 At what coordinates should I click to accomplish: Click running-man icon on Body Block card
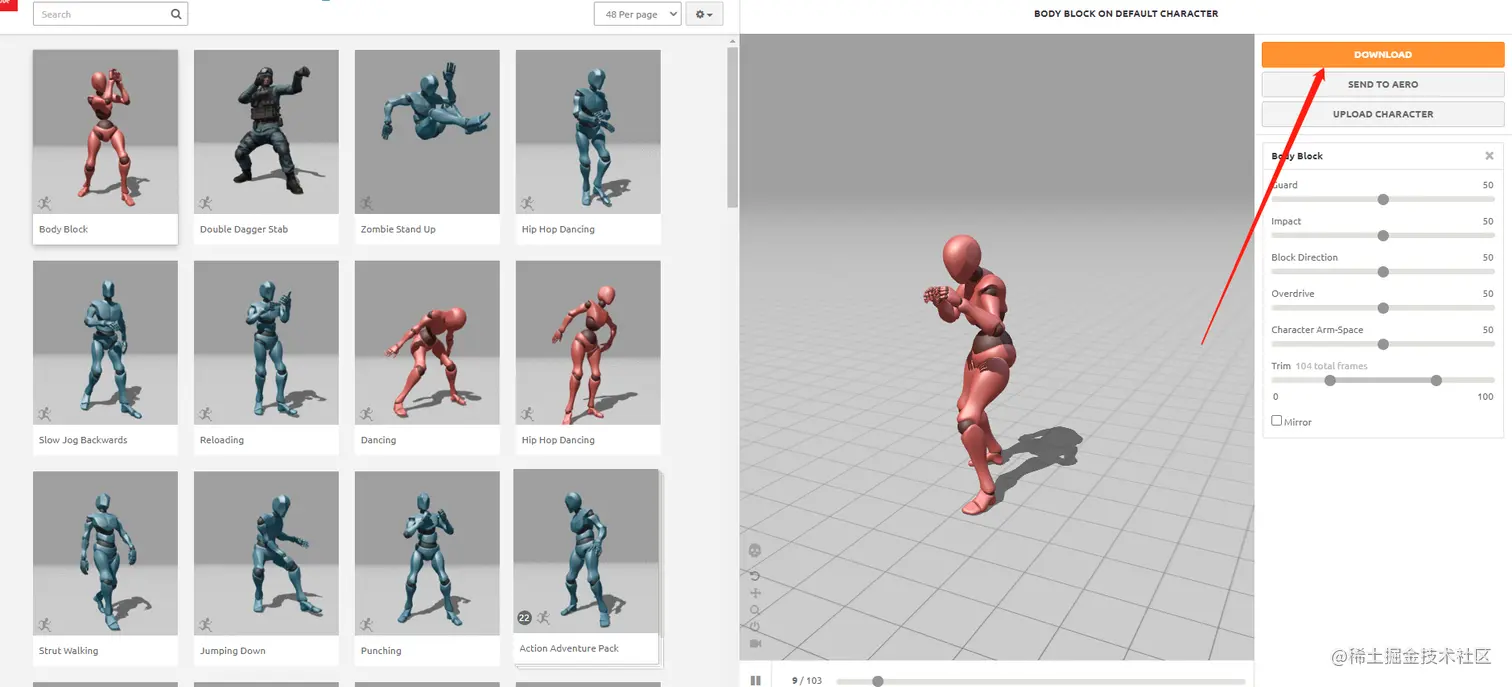point(45,203)
